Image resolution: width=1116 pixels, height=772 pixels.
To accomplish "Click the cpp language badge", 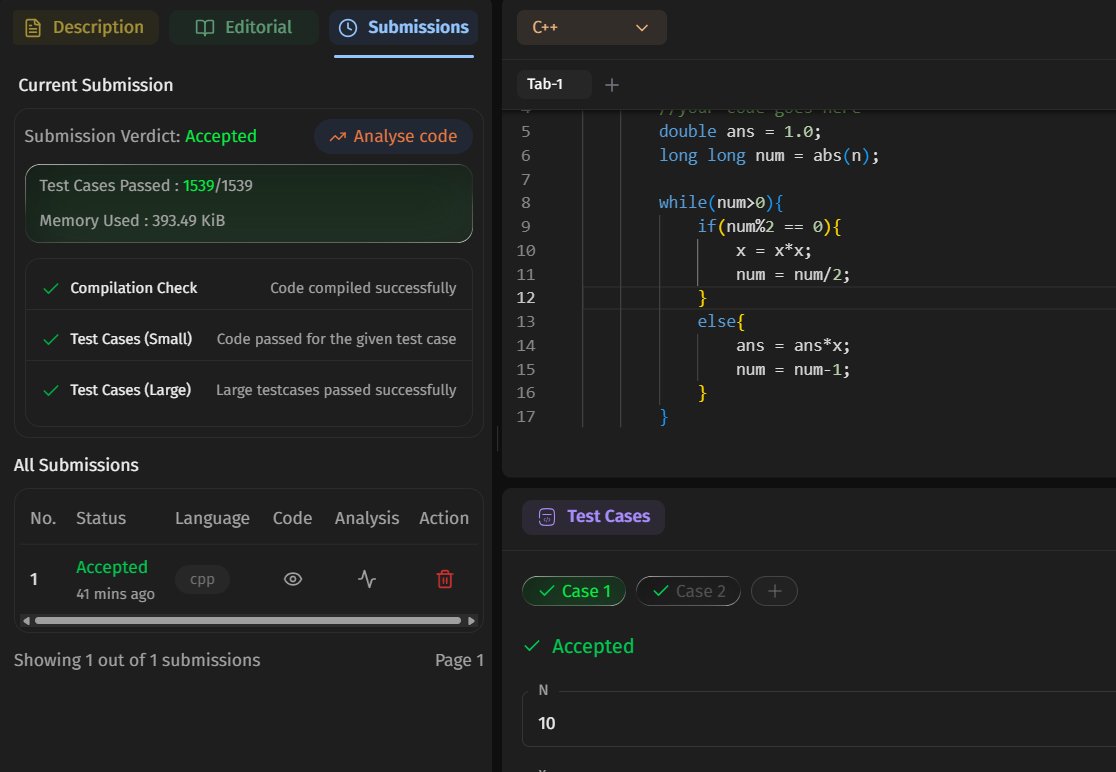I will coord(202,579).
